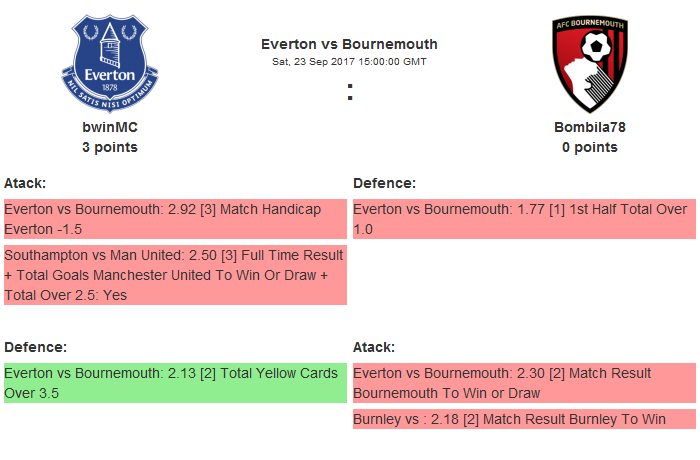Click the Nil Satis Nisi Optimum motto ribbon
The height and width of the screenshot is (460, 700).
pos(110,97)
